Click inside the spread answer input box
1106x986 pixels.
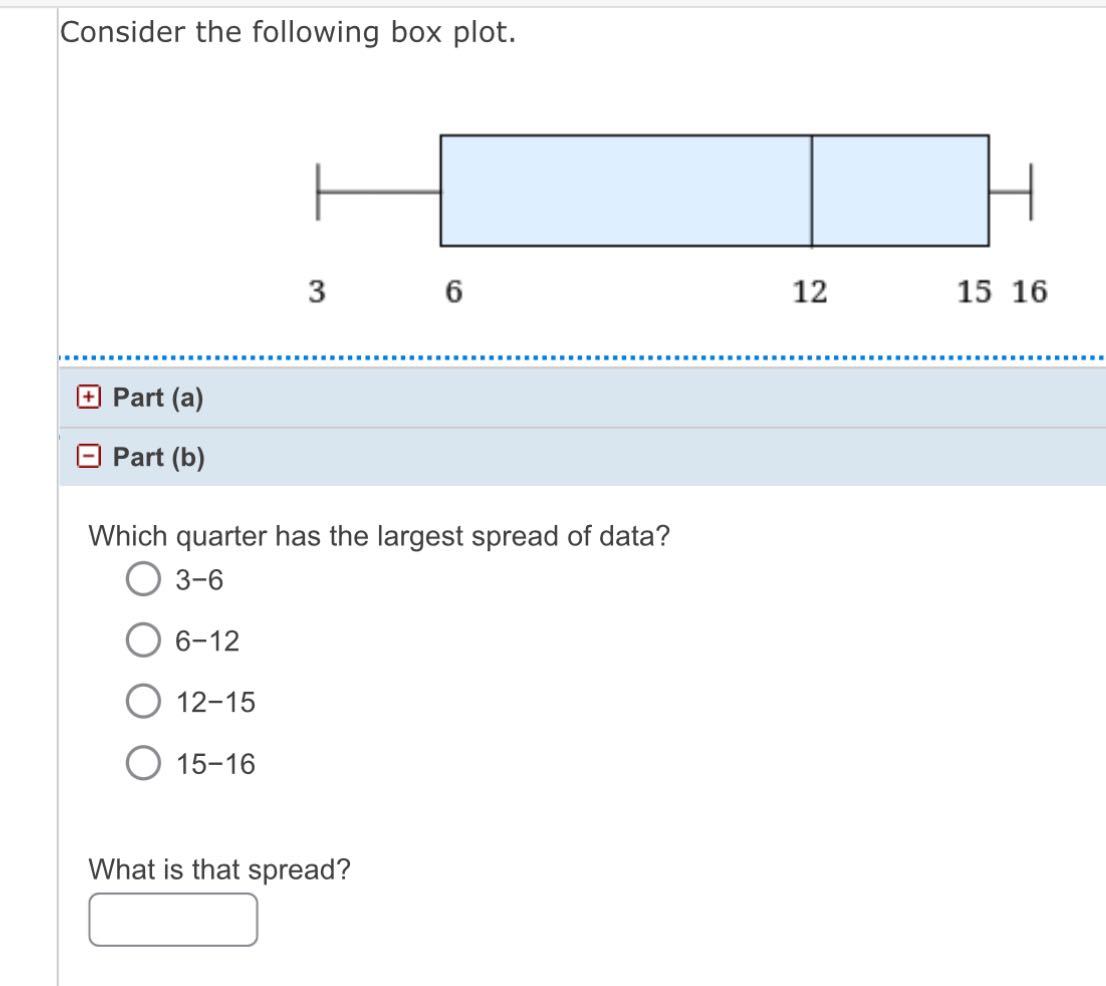click(172, 917)
